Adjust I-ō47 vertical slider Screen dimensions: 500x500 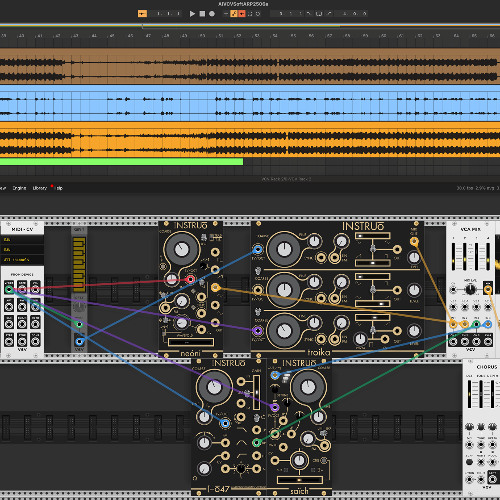click(256, 392)
